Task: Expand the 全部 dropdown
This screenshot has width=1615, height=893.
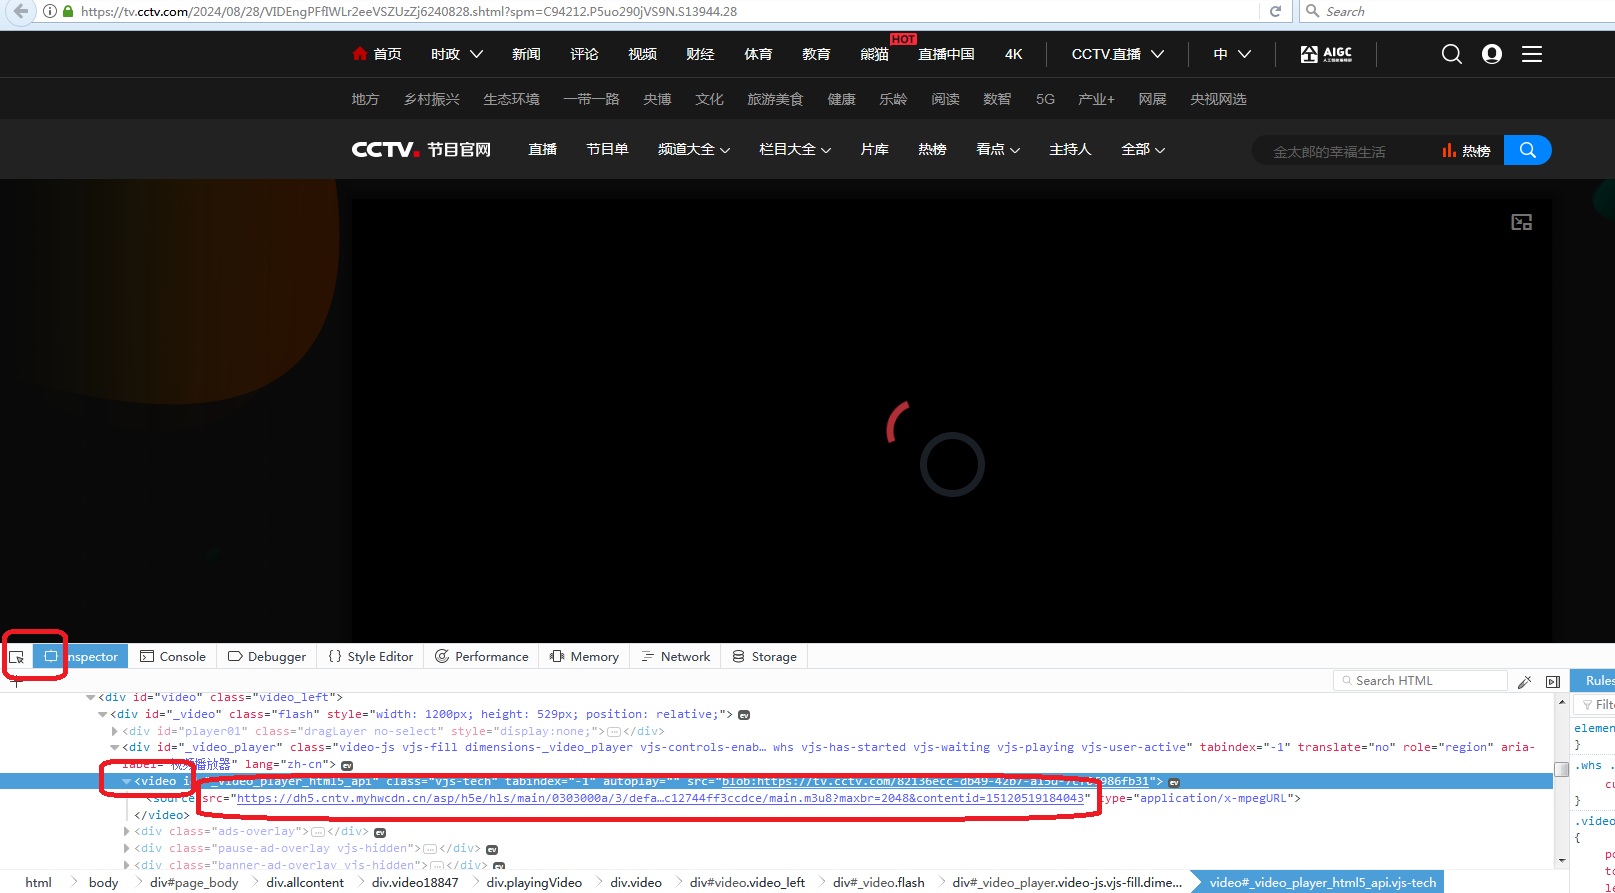Action: (1143, 149)
